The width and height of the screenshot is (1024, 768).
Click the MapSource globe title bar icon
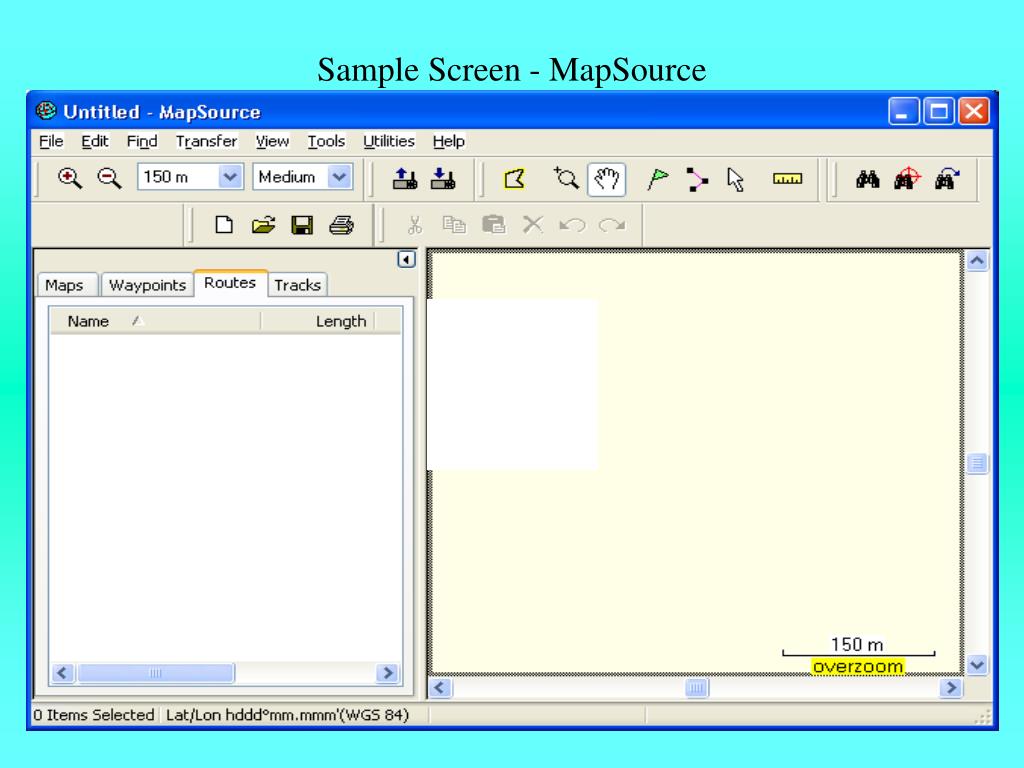(x=46, y=111)
